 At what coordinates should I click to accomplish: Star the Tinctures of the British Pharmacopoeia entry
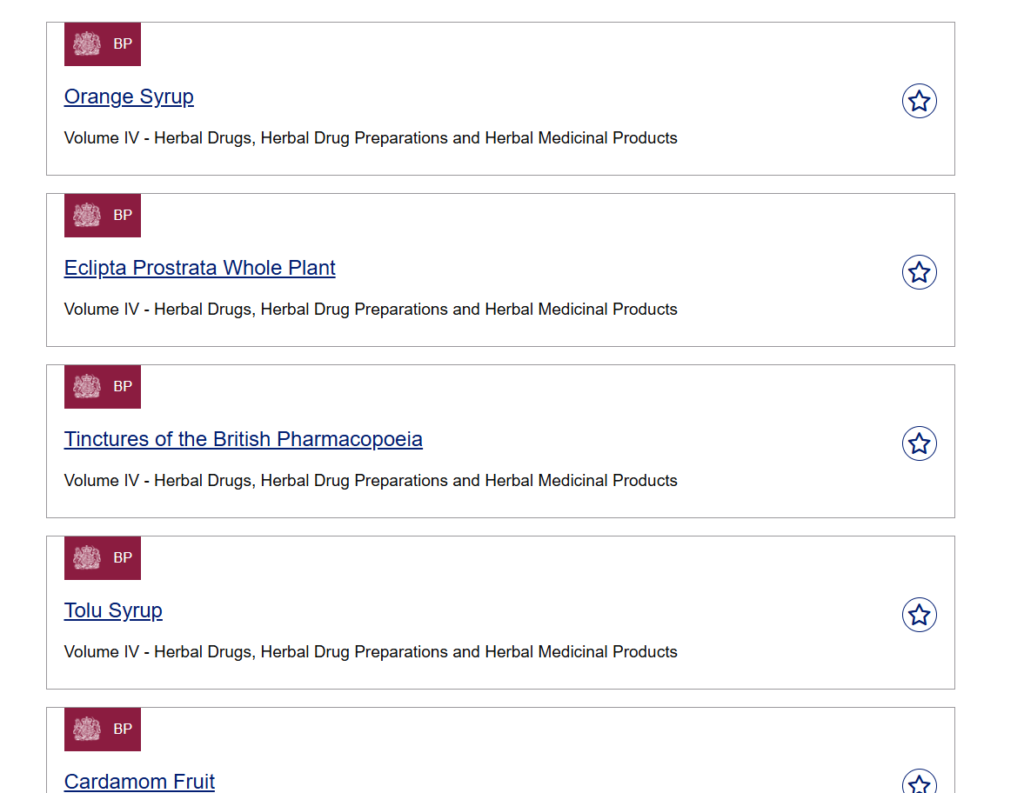point(919,443)
